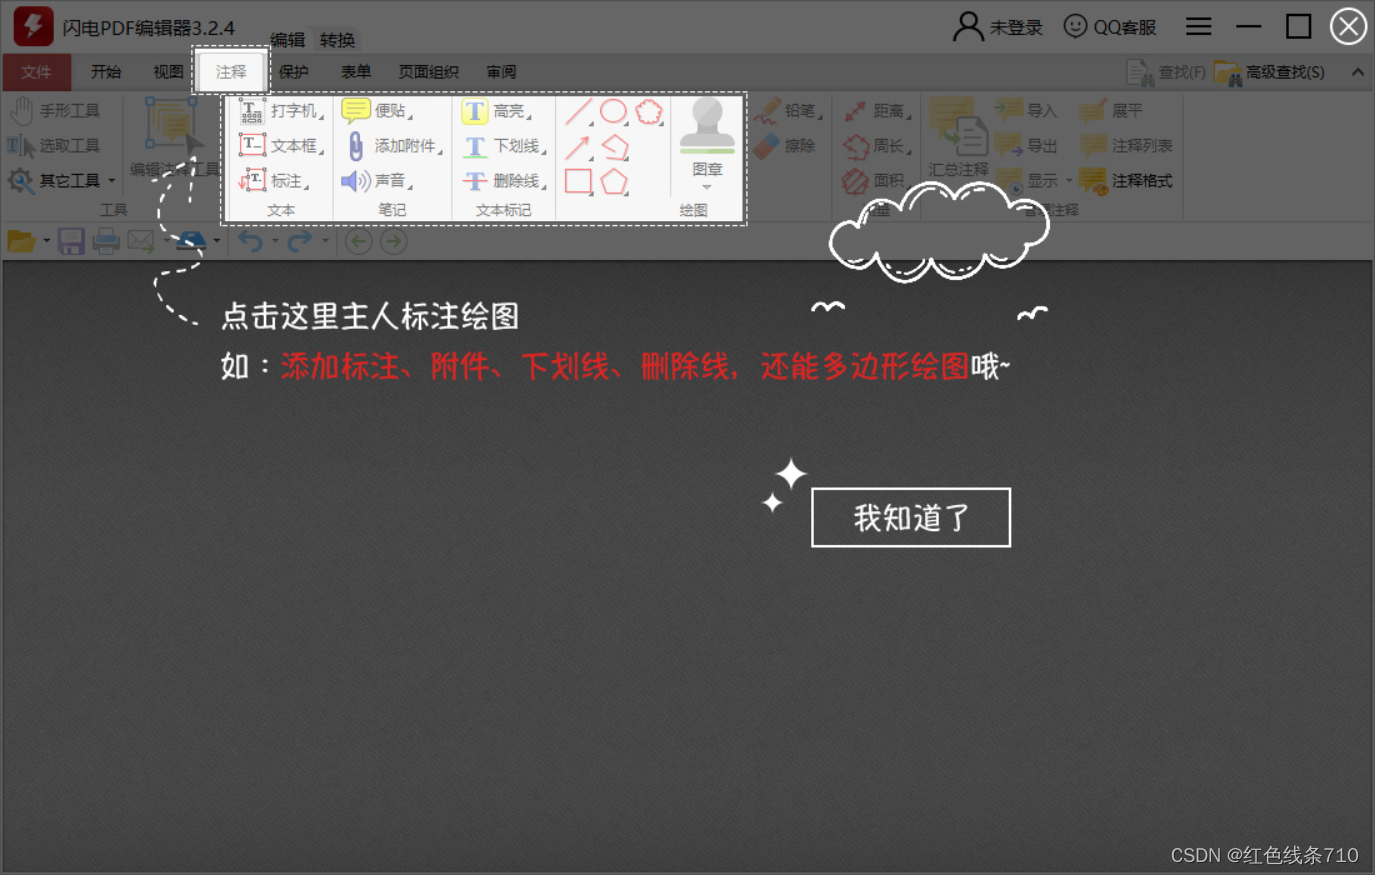Click the 编辑 mode tab

tap(287, 40)
